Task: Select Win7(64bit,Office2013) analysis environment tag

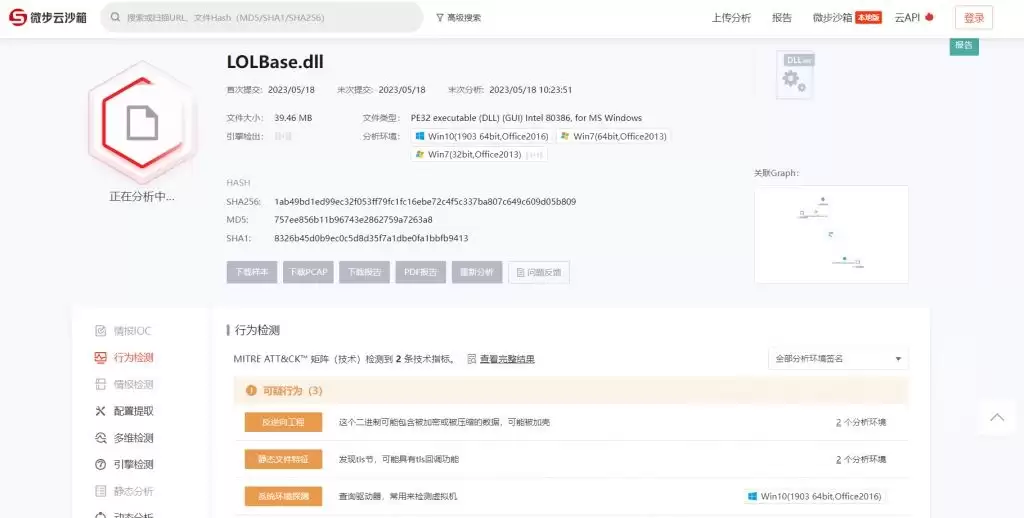Action: pyautogui.click(x=613, y=137)
